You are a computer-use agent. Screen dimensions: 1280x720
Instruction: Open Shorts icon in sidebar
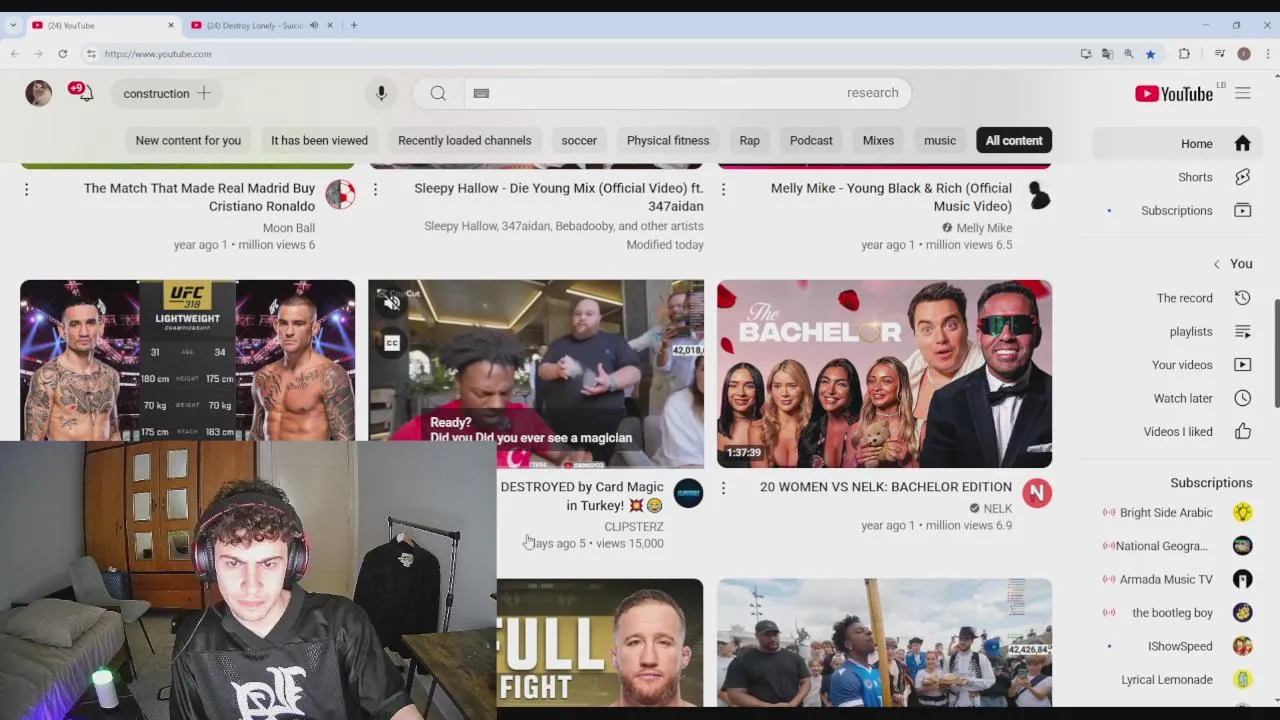tap(1243, 177)
